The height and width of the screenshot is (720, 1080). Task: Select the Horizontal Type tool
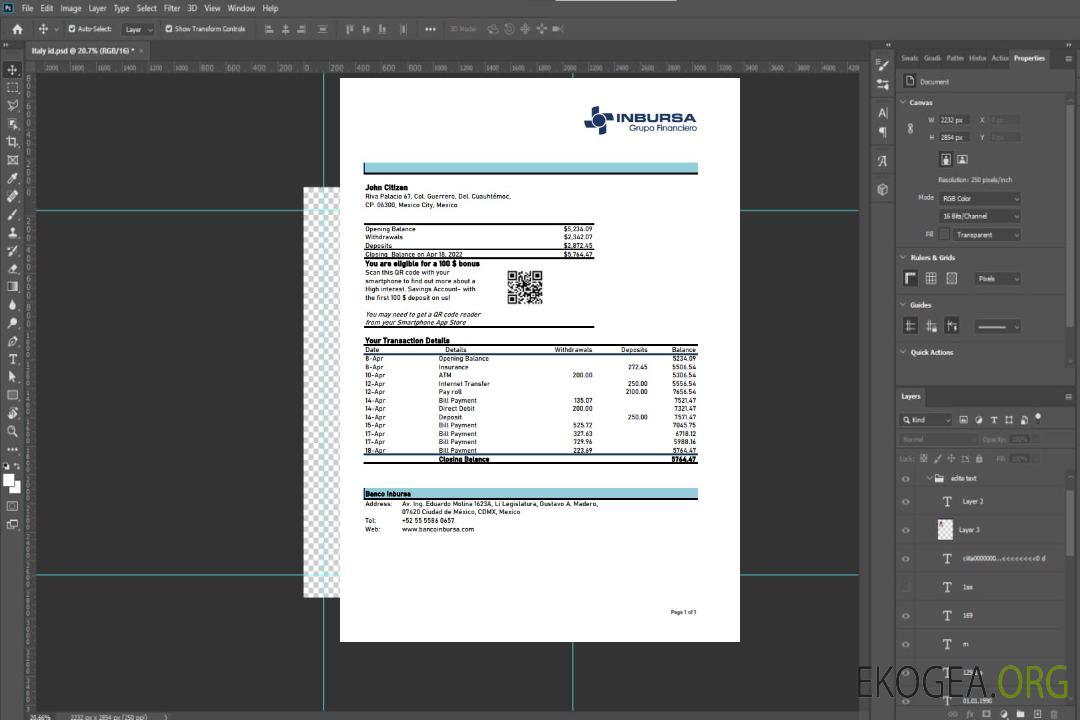click(x=12, y=359)
